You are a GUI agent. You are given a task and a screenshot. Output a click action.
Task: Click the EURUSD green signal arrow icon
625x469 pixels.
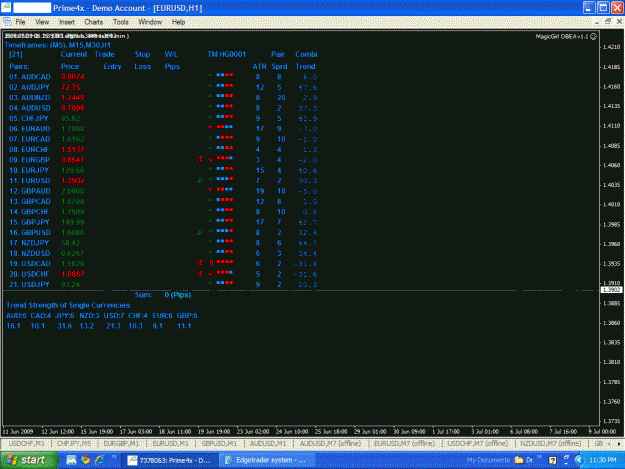point(200,180)
